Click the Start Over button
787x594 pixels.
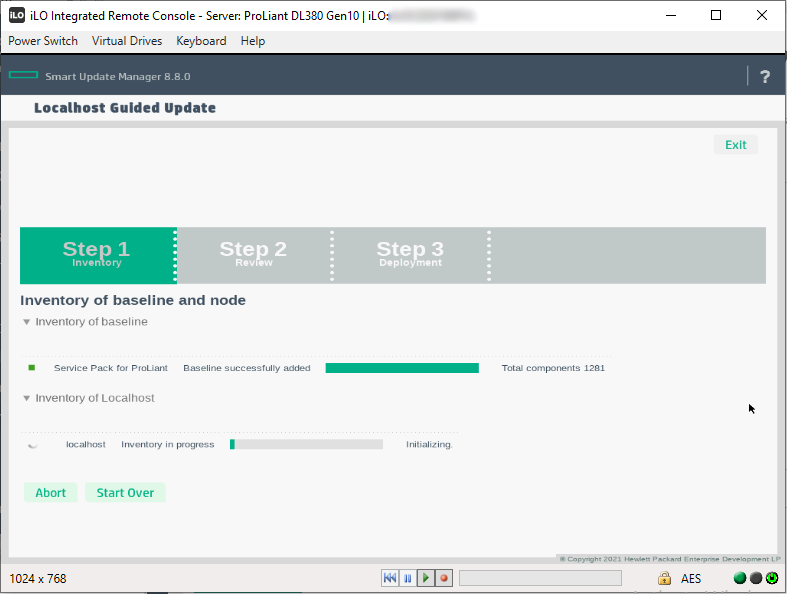click(125, 493)
